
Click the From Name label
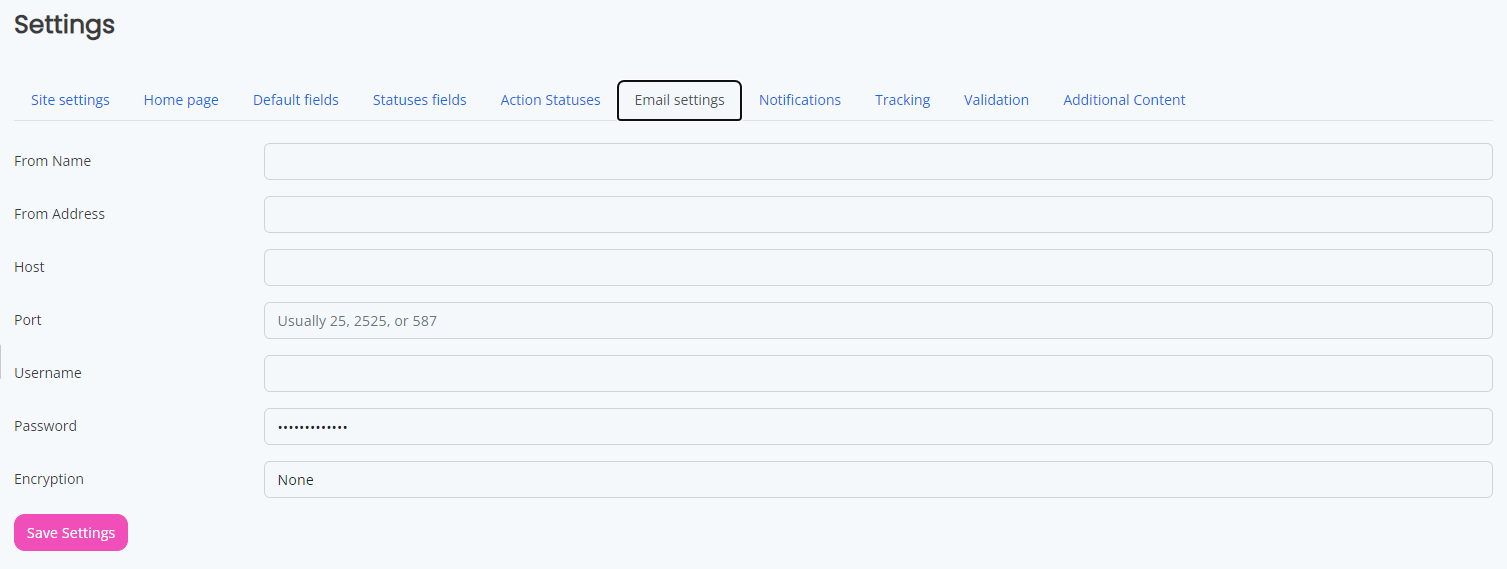click(x=53, y=161)
